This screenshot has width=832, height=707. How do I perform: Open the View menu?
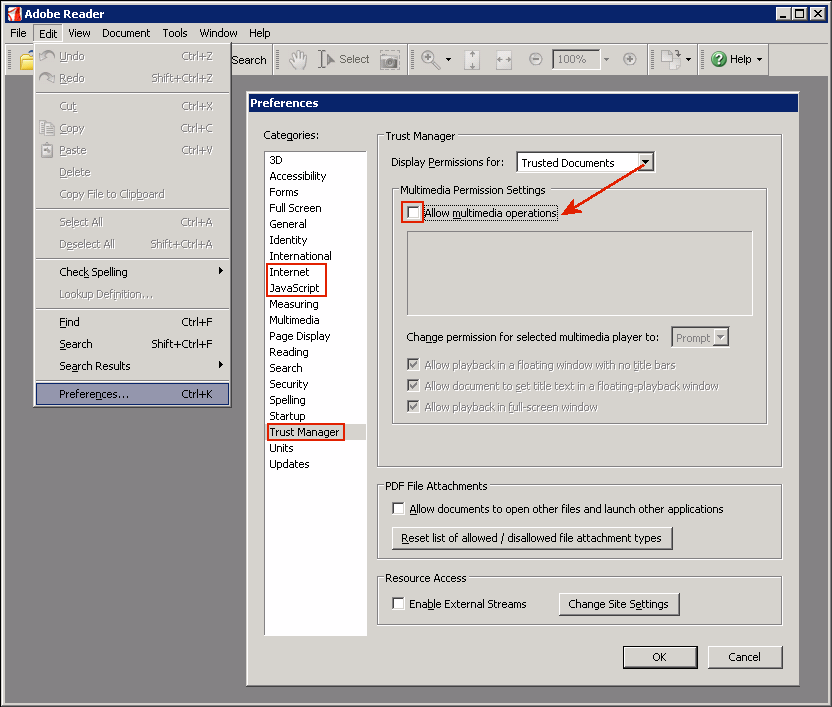79,33
